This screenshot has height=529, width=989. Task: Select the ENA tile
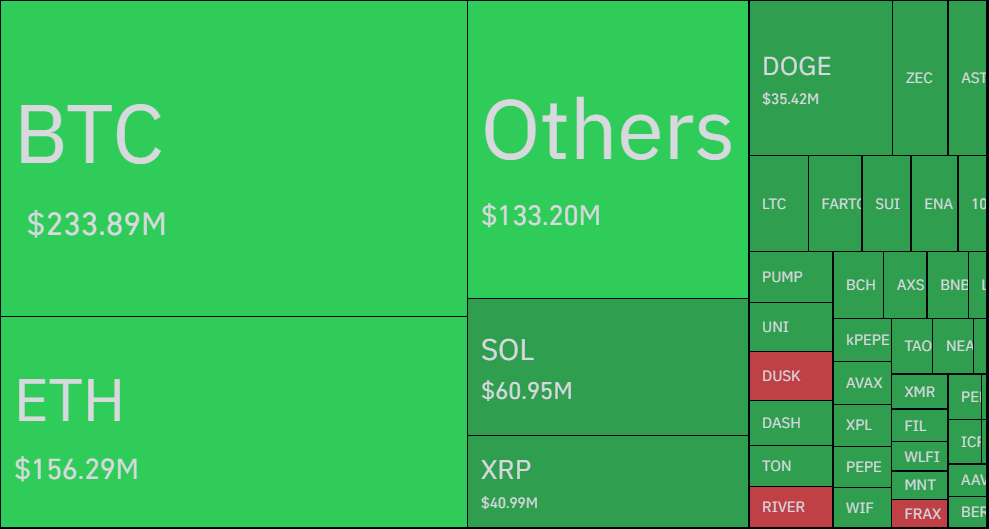point(938,204)
